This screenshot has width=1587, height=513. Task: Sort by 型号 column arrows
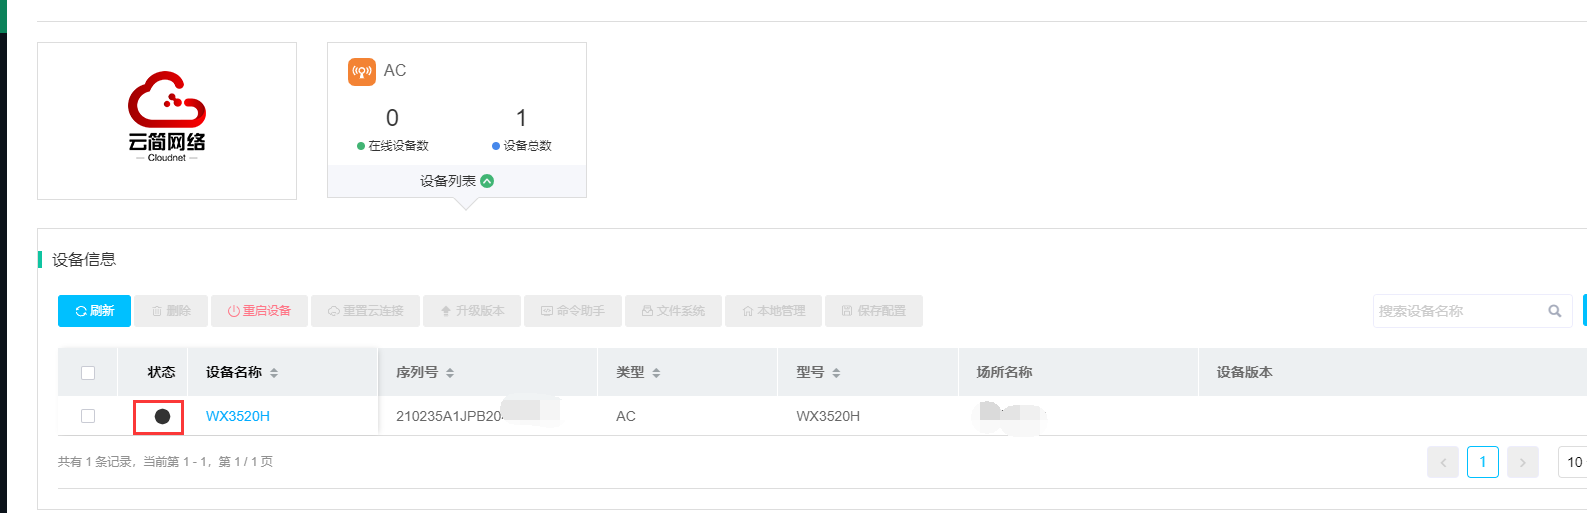click(836, 373)
